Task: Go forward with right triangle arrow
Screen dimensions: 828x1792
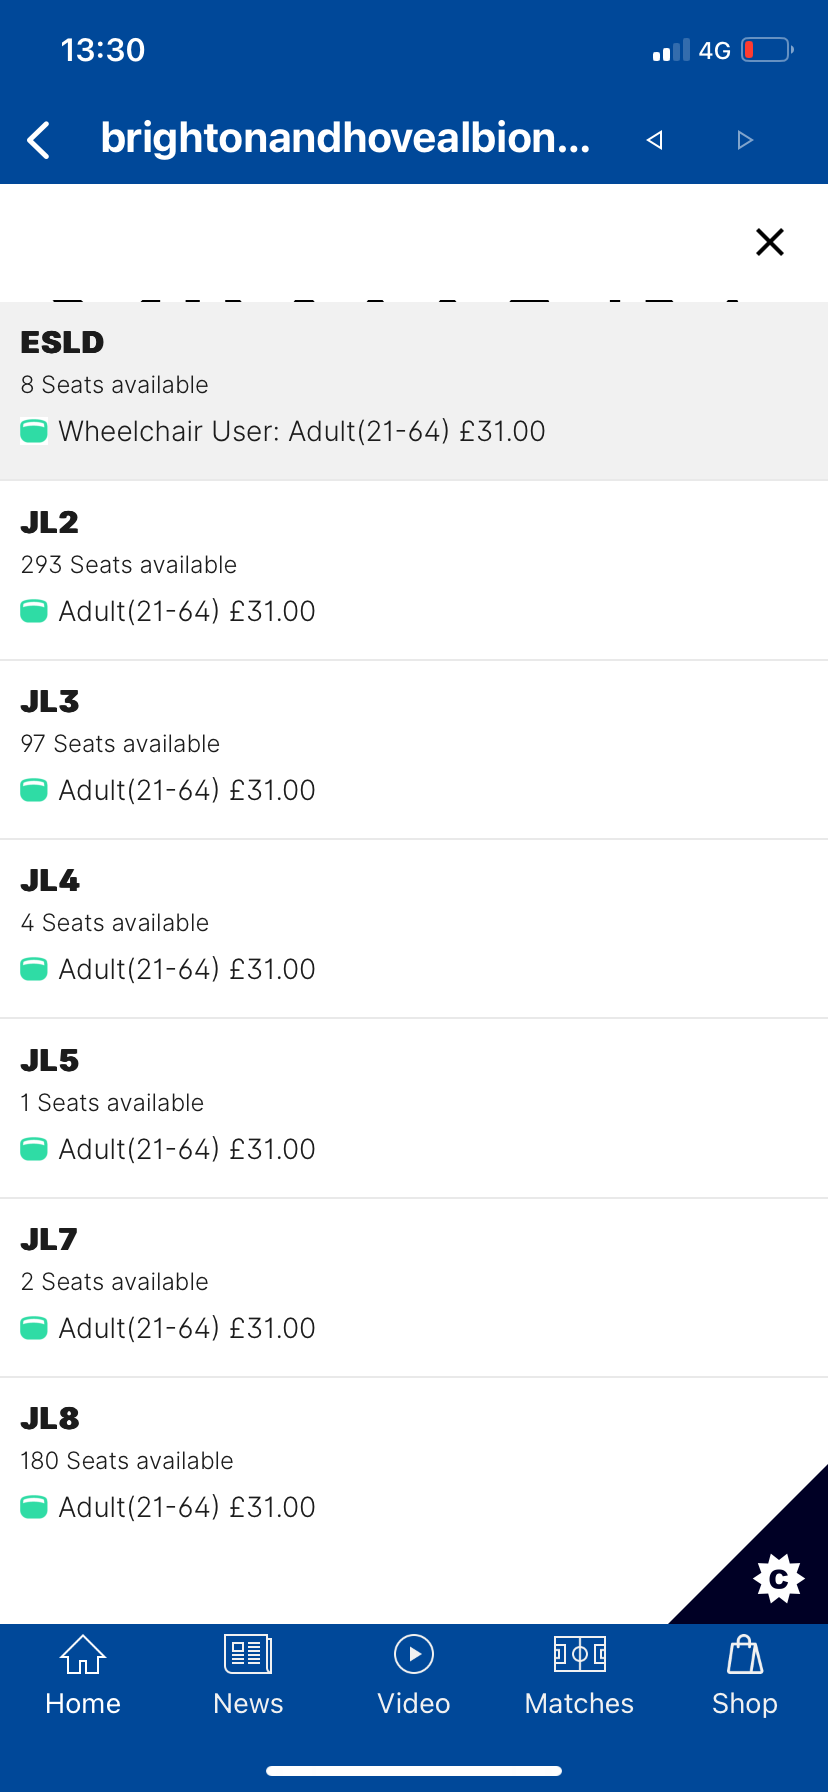Action: (744, 140)
